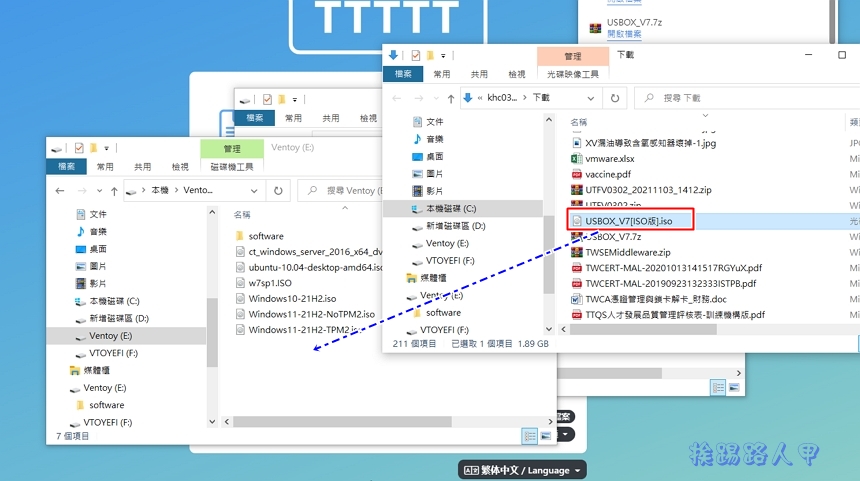This screenshot has width=860, height=481.
Task: Click 名稱 column header in 下載 window
Action: point(579,122)
